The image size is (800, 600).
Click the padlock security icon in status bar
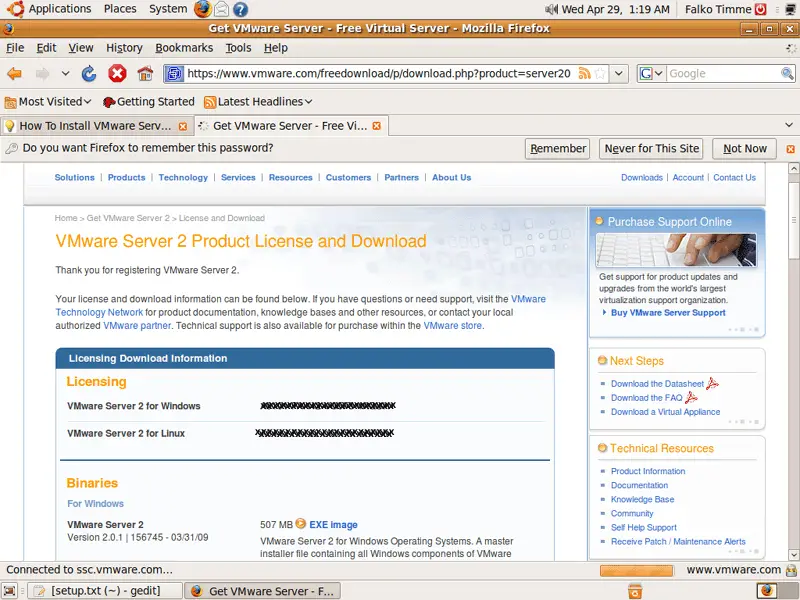click(x=792, y=570)
